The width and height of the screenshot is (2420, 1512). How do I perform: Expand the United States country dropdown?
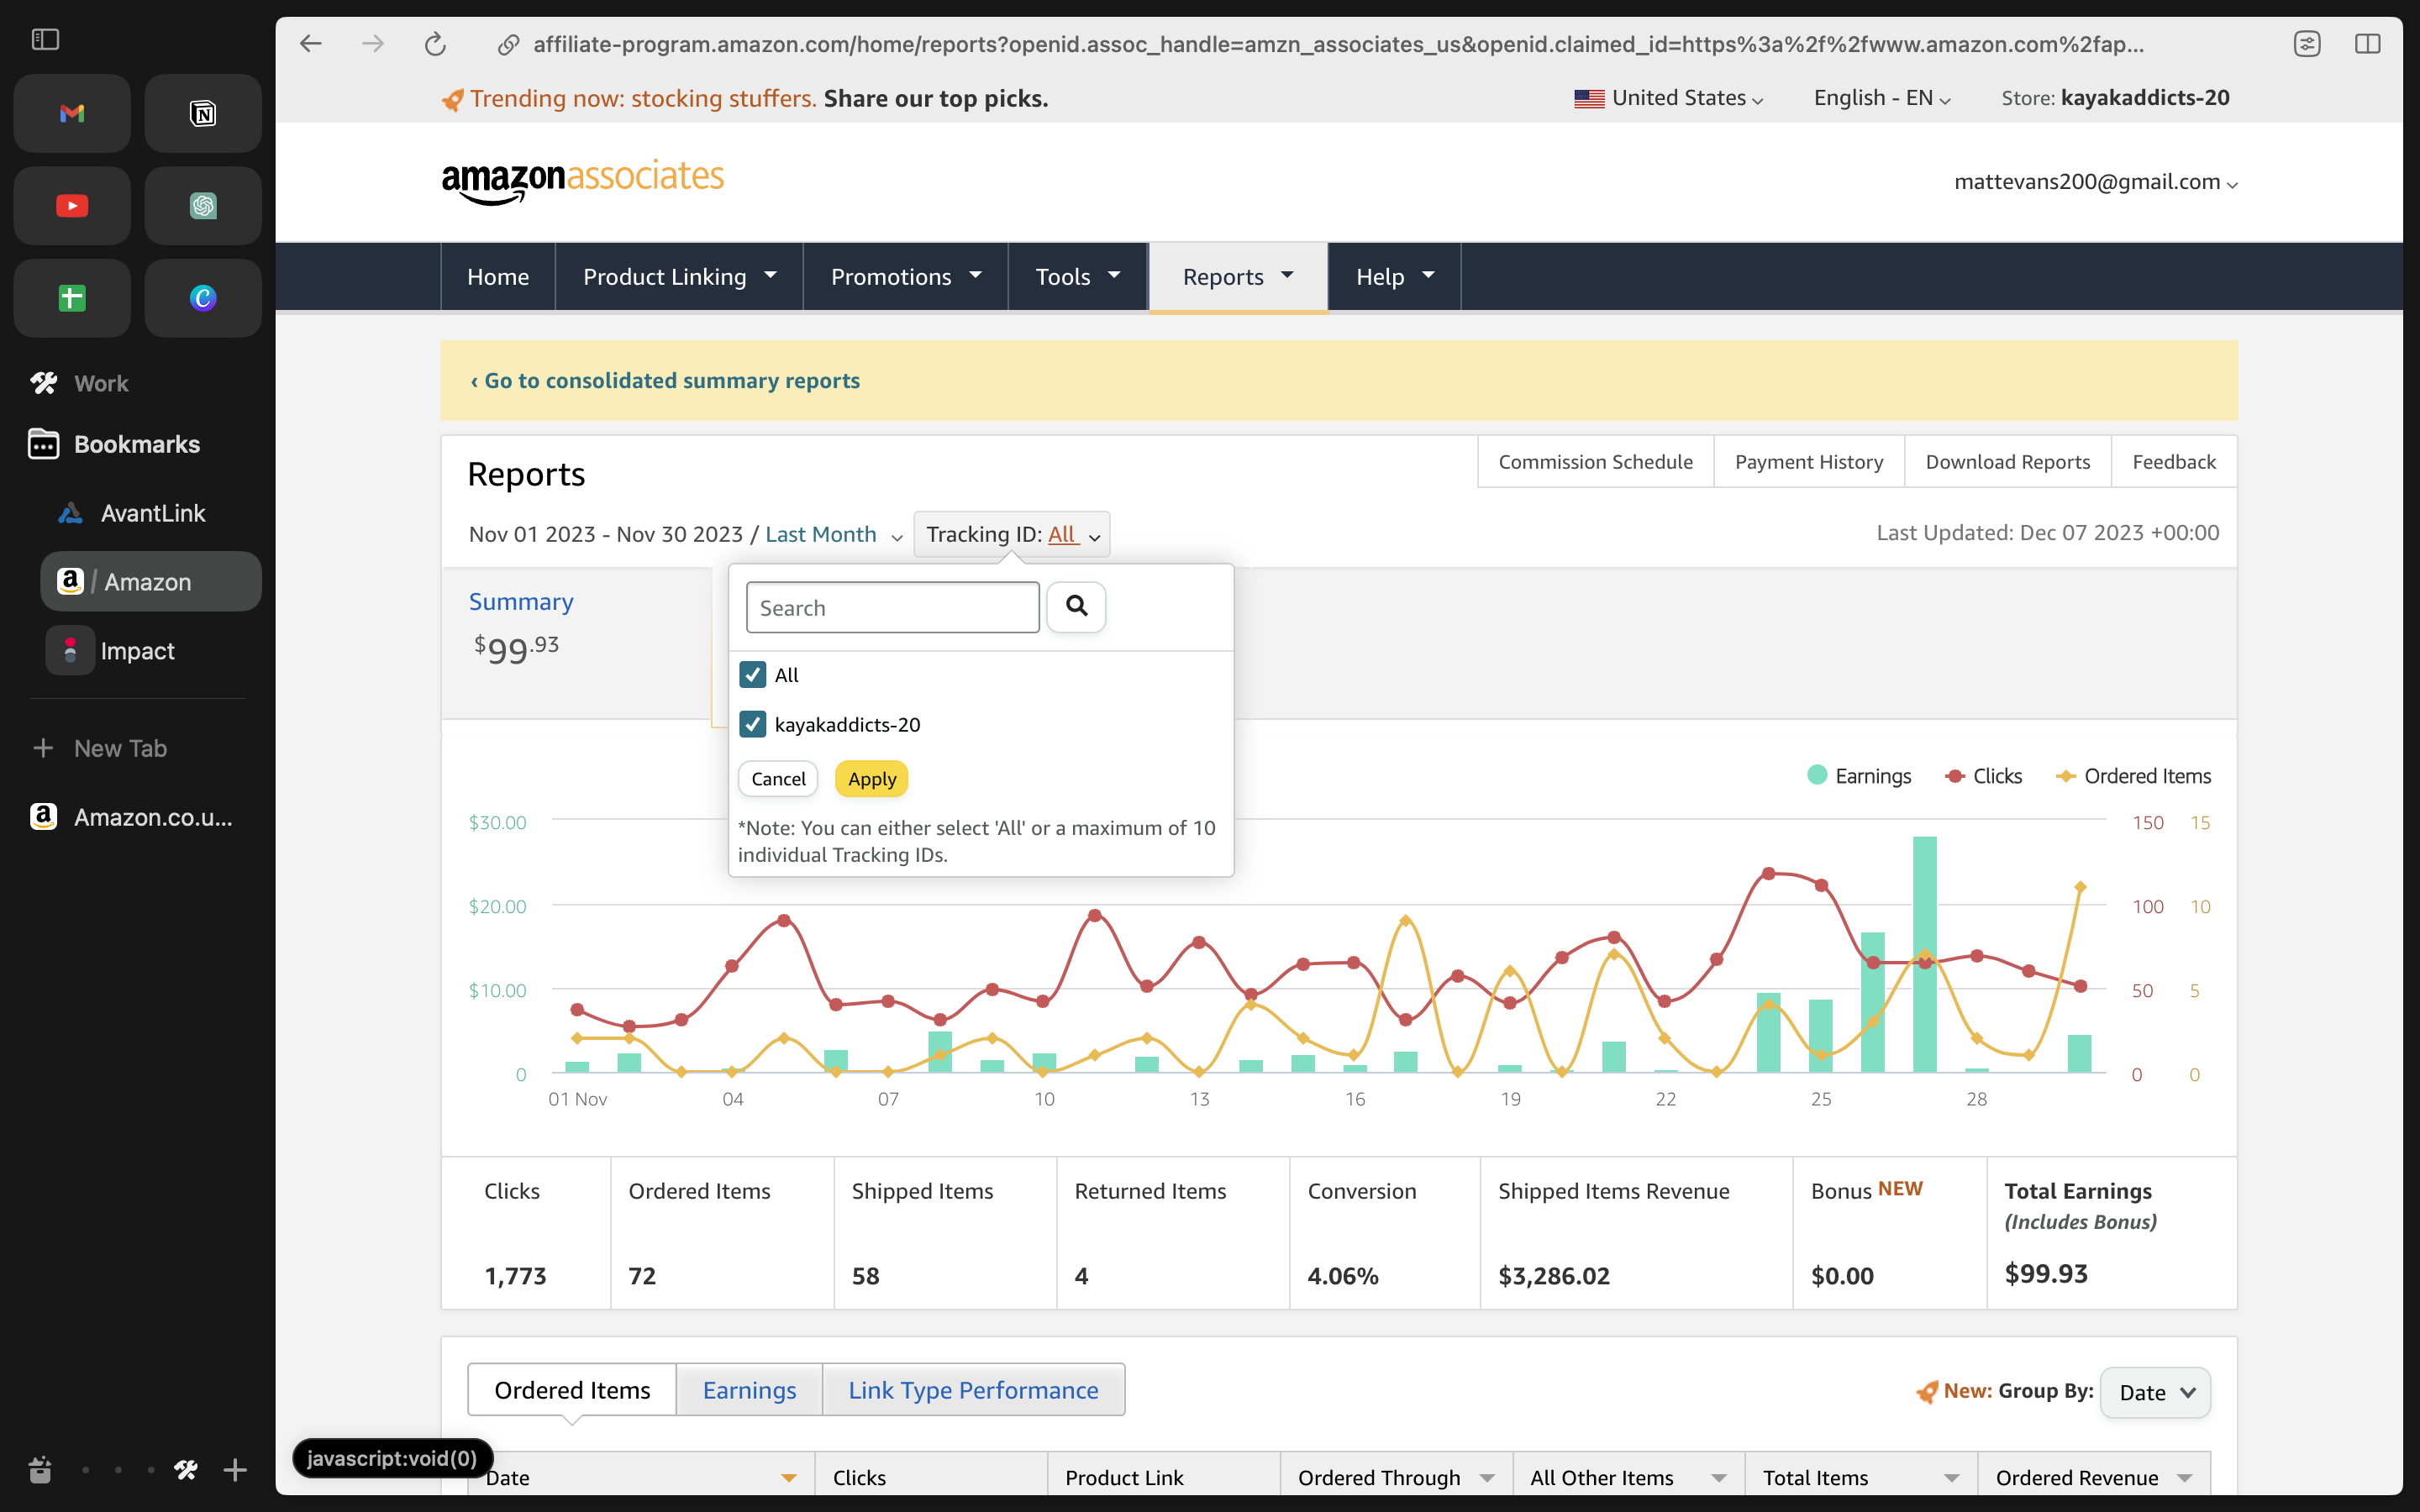[1668, 98]
